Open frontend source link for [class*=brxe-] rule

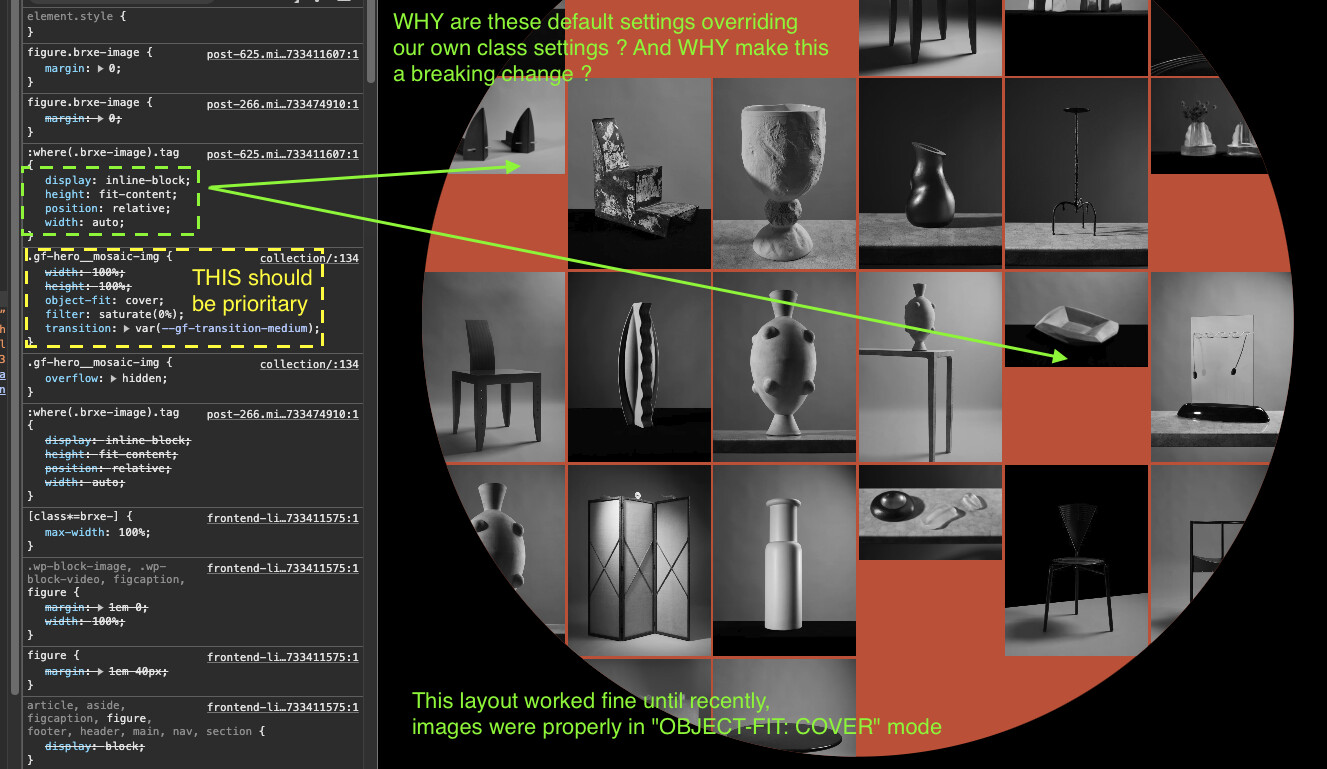point(282,518)
